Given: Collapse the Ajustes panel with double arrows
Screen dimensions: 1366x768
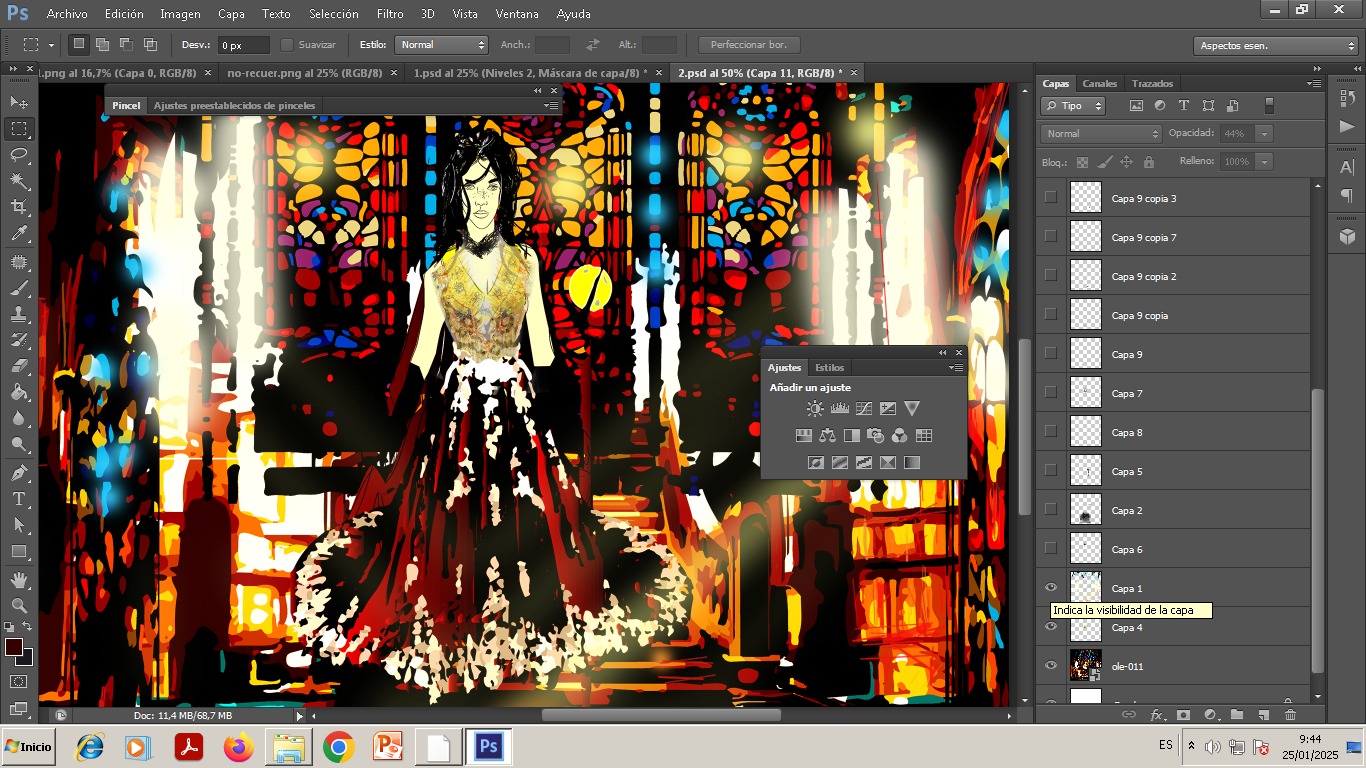Looking at the screenshot, I should pyautogui.click(x=942, y=352).
